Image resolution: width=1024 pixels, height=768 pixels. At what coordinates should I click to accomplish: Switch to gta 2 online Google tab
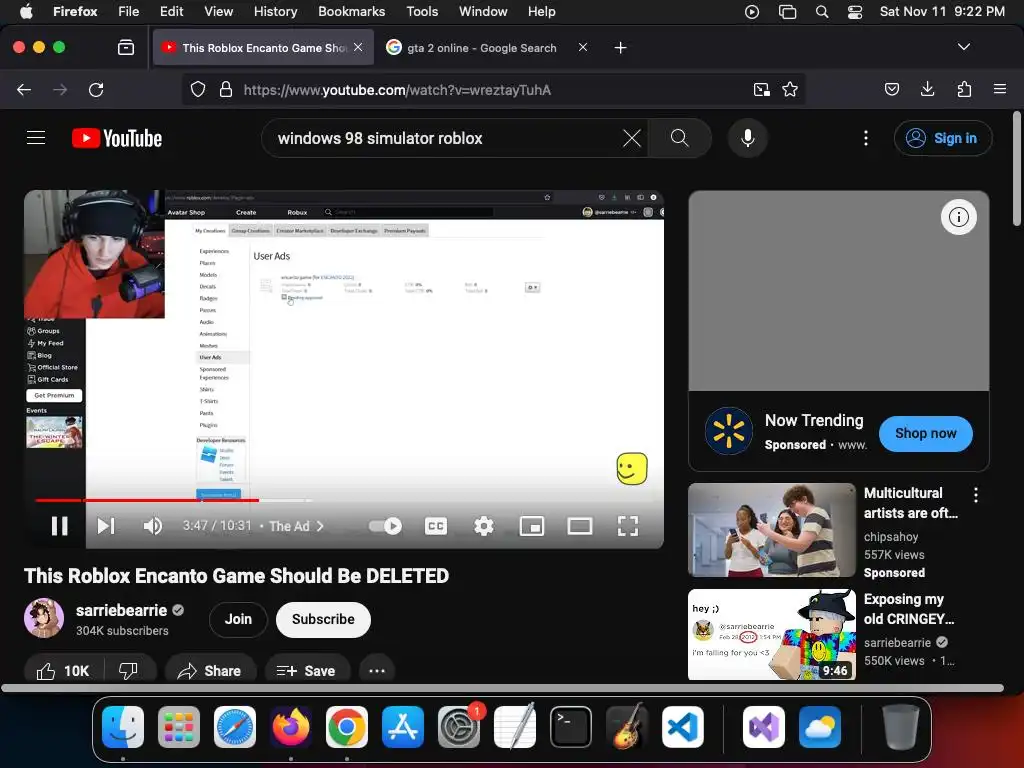tap(482, 48)
